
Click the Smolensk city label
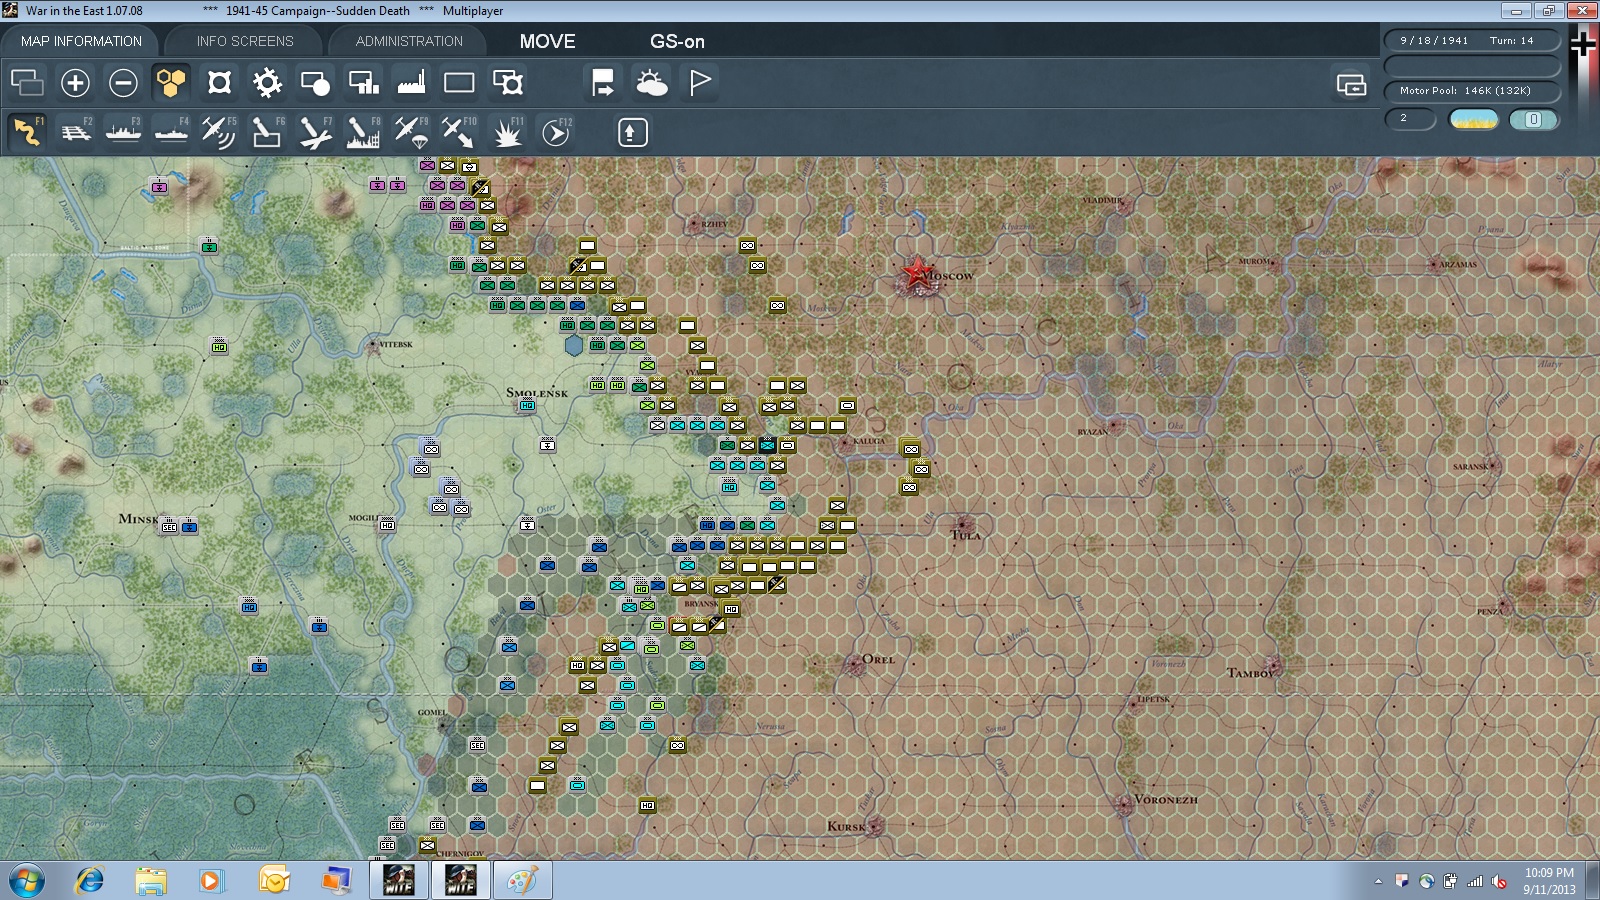point(537,393)
